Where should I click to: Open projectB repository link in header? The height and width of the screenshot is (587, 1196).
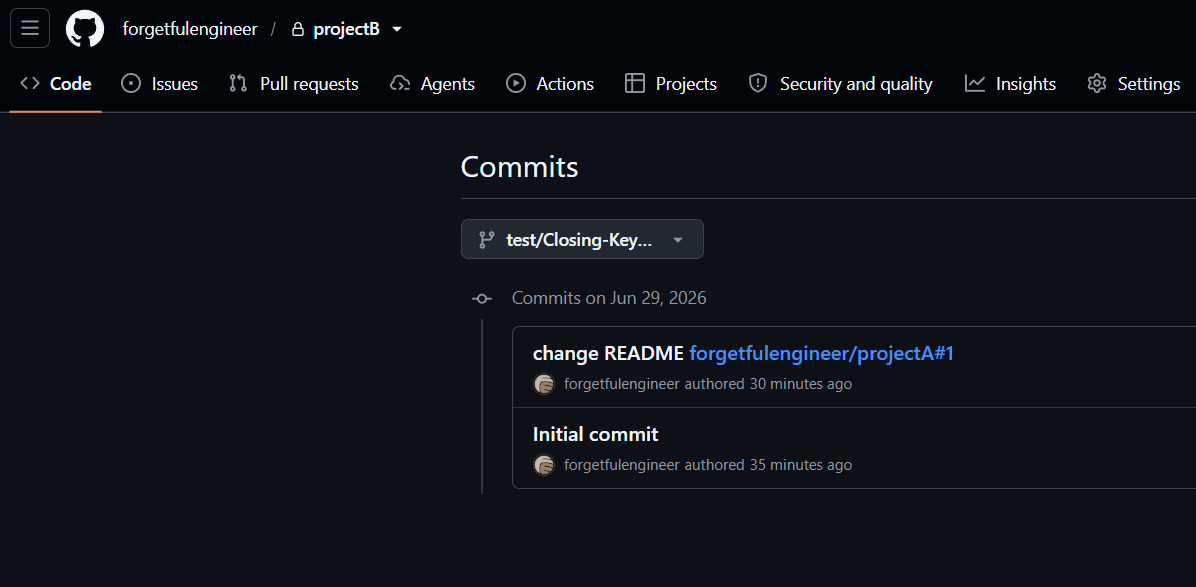click(x=346, y=29)
